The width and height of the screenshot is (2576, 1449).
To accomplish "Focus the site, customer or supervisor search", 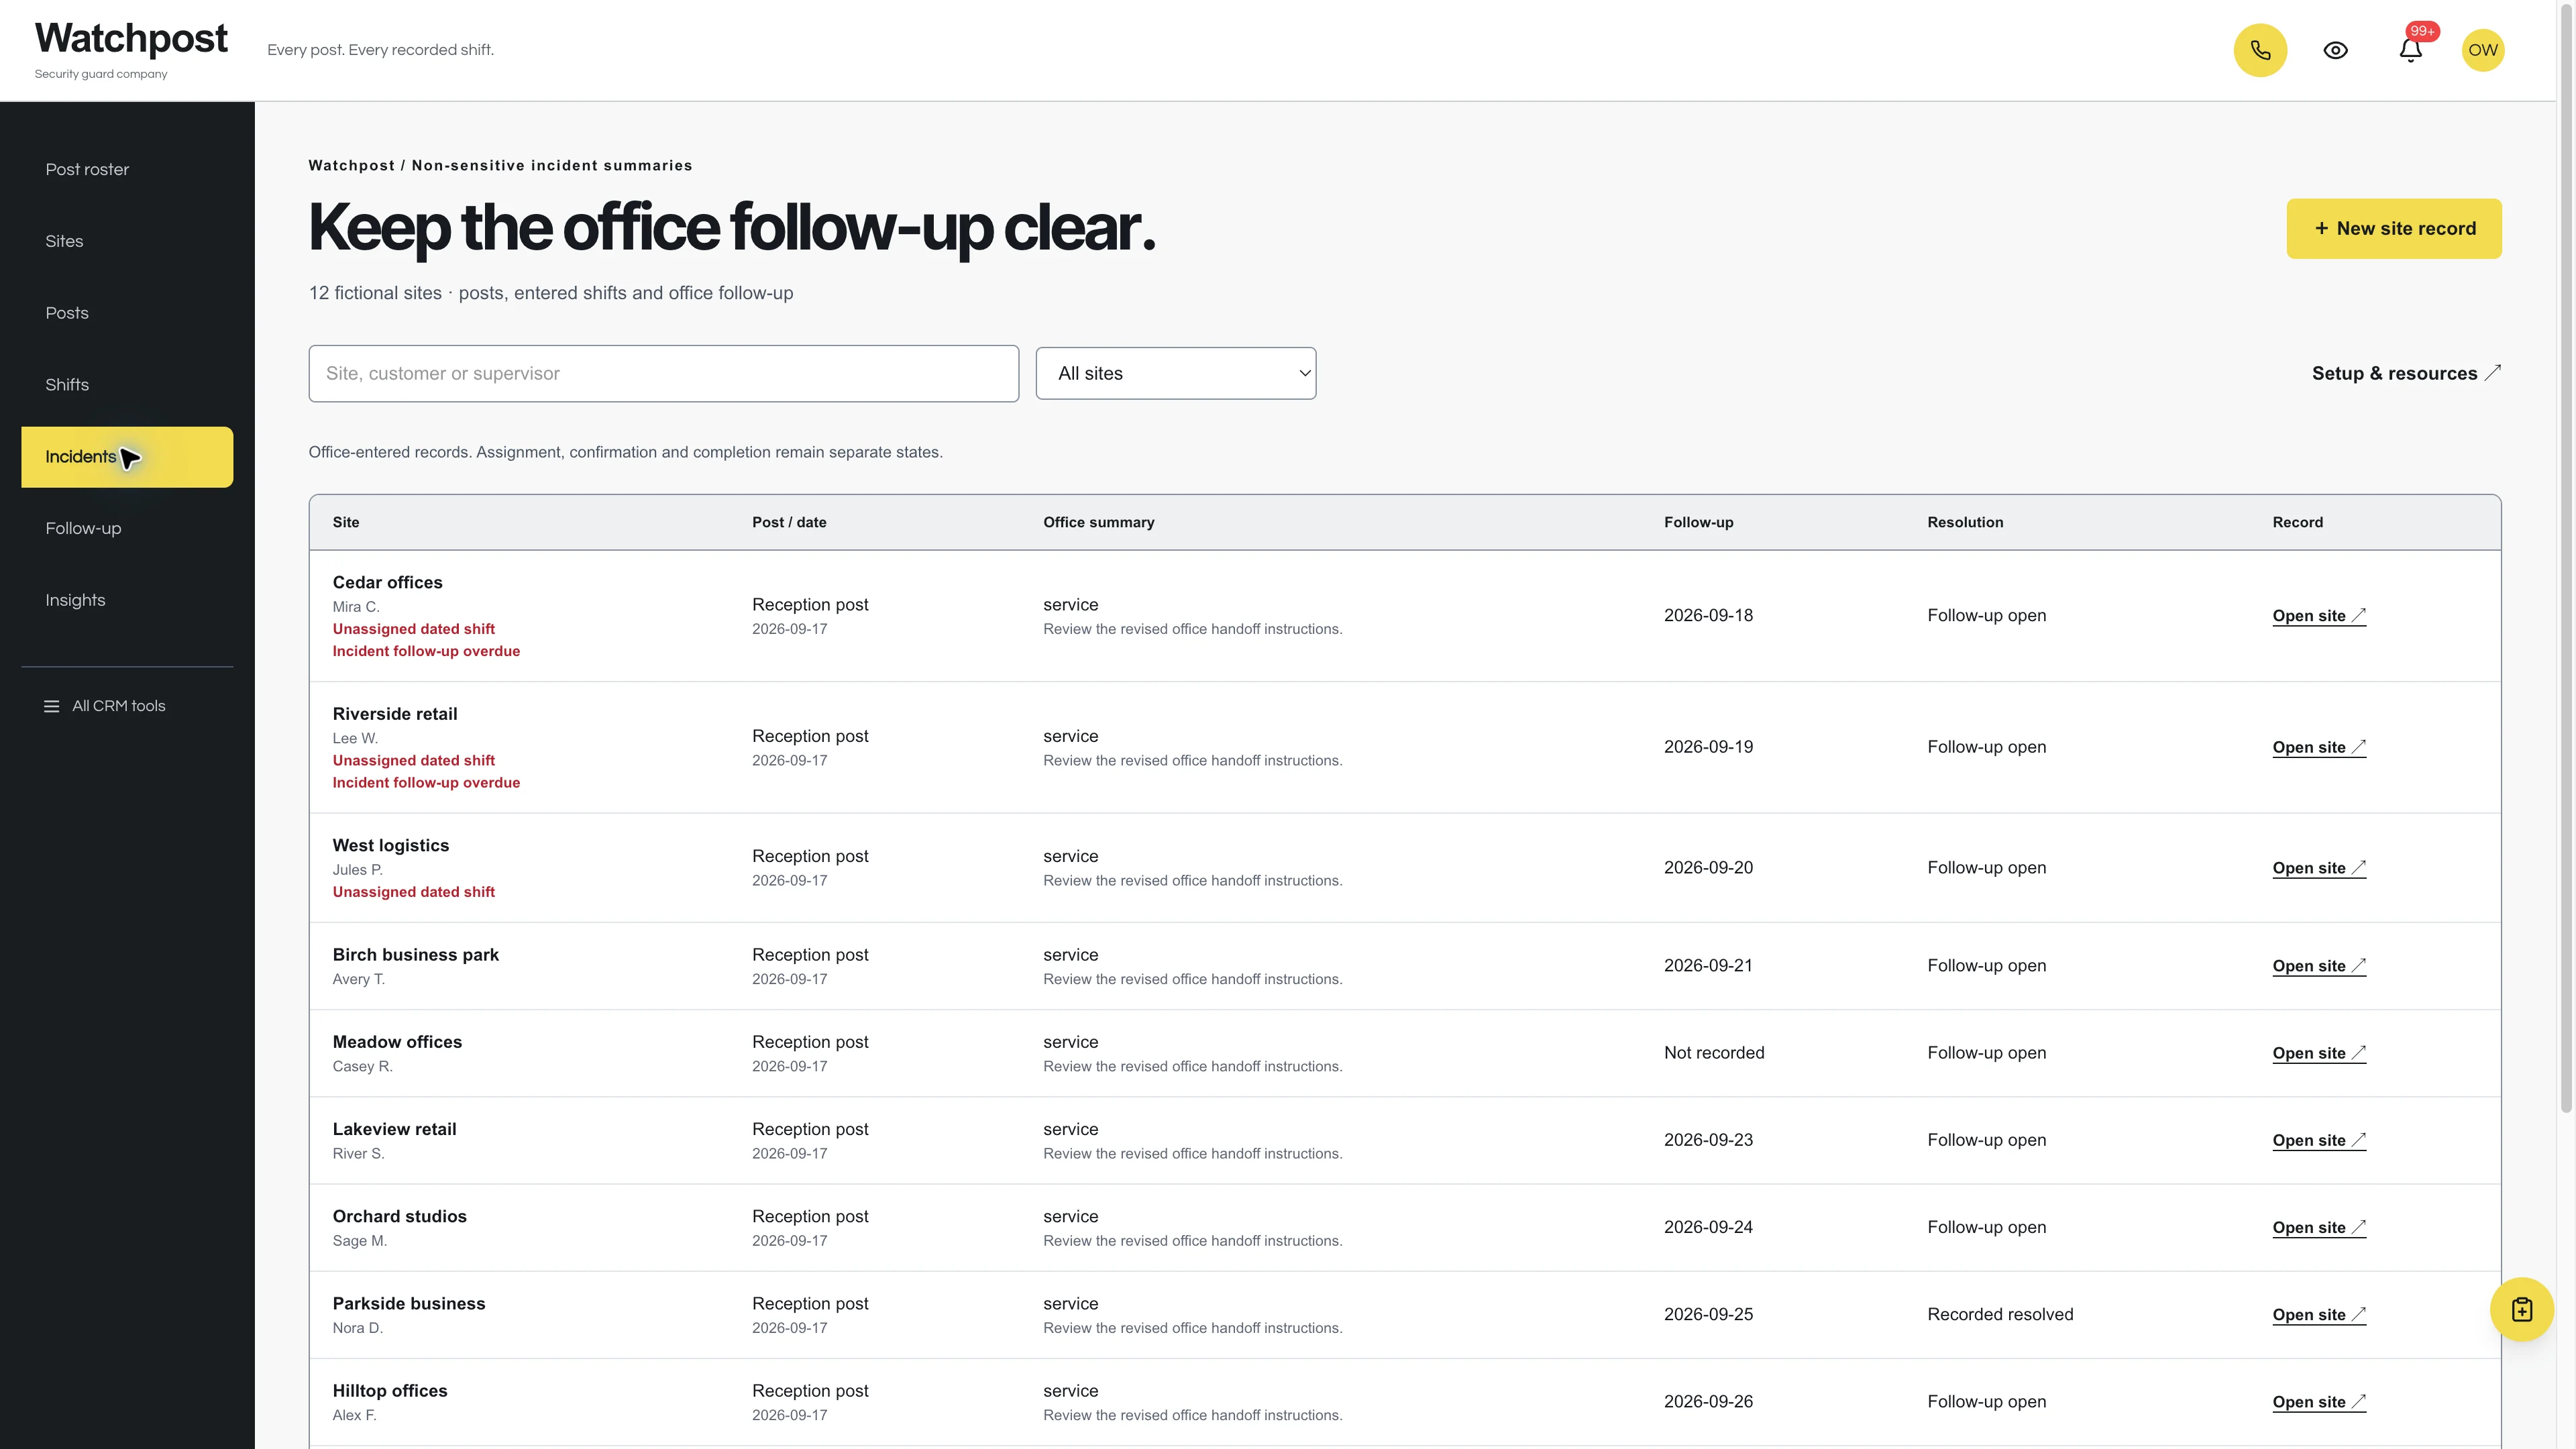I will pyautogui.click(x=664, y=374).
